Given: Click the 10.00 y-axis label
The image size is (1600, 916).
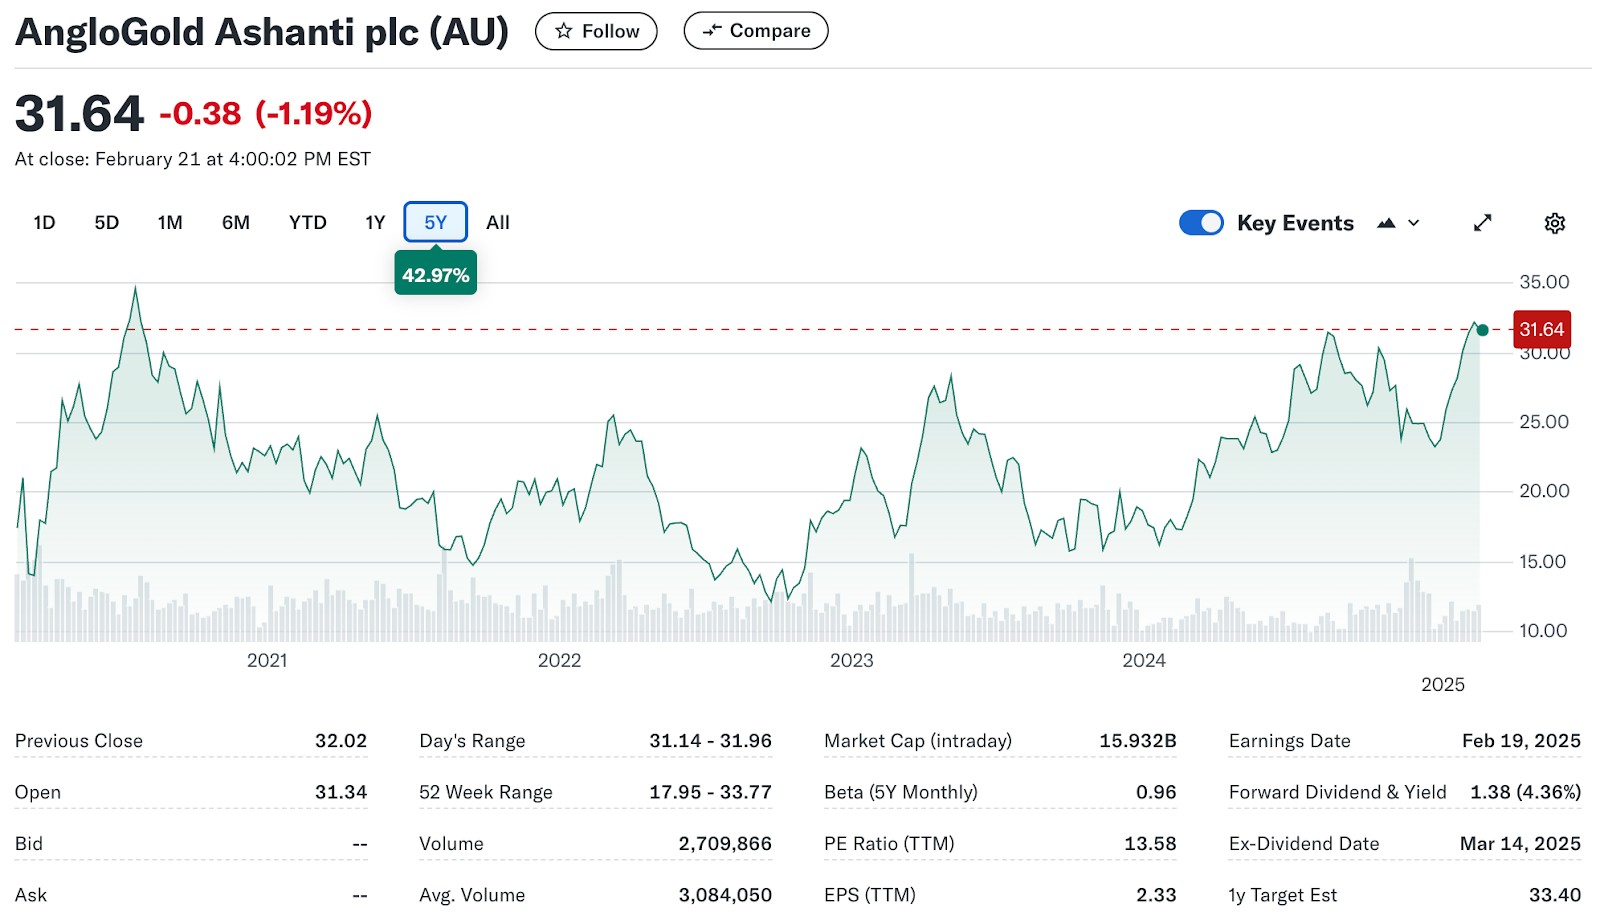Looking at the screenshot, I should (1544, 631).
